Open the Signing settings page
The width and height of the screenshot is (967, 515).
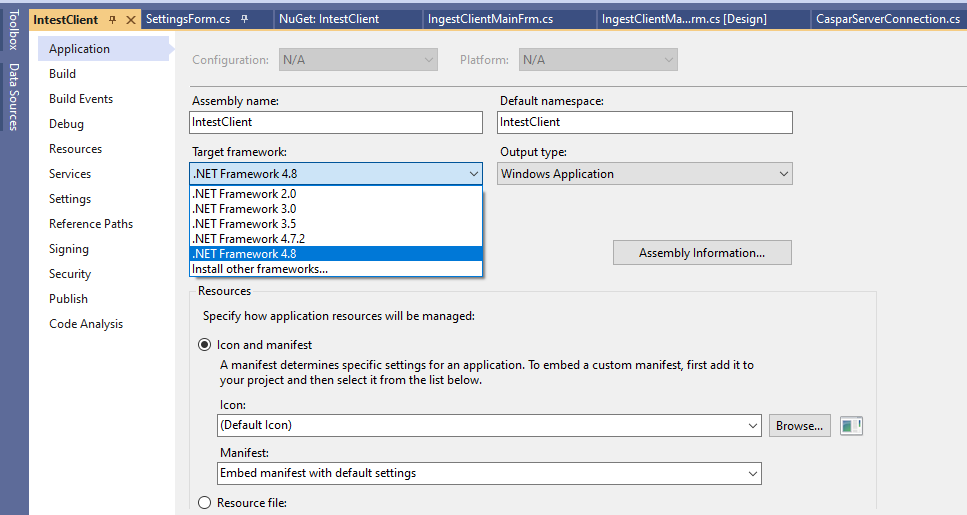68,249
